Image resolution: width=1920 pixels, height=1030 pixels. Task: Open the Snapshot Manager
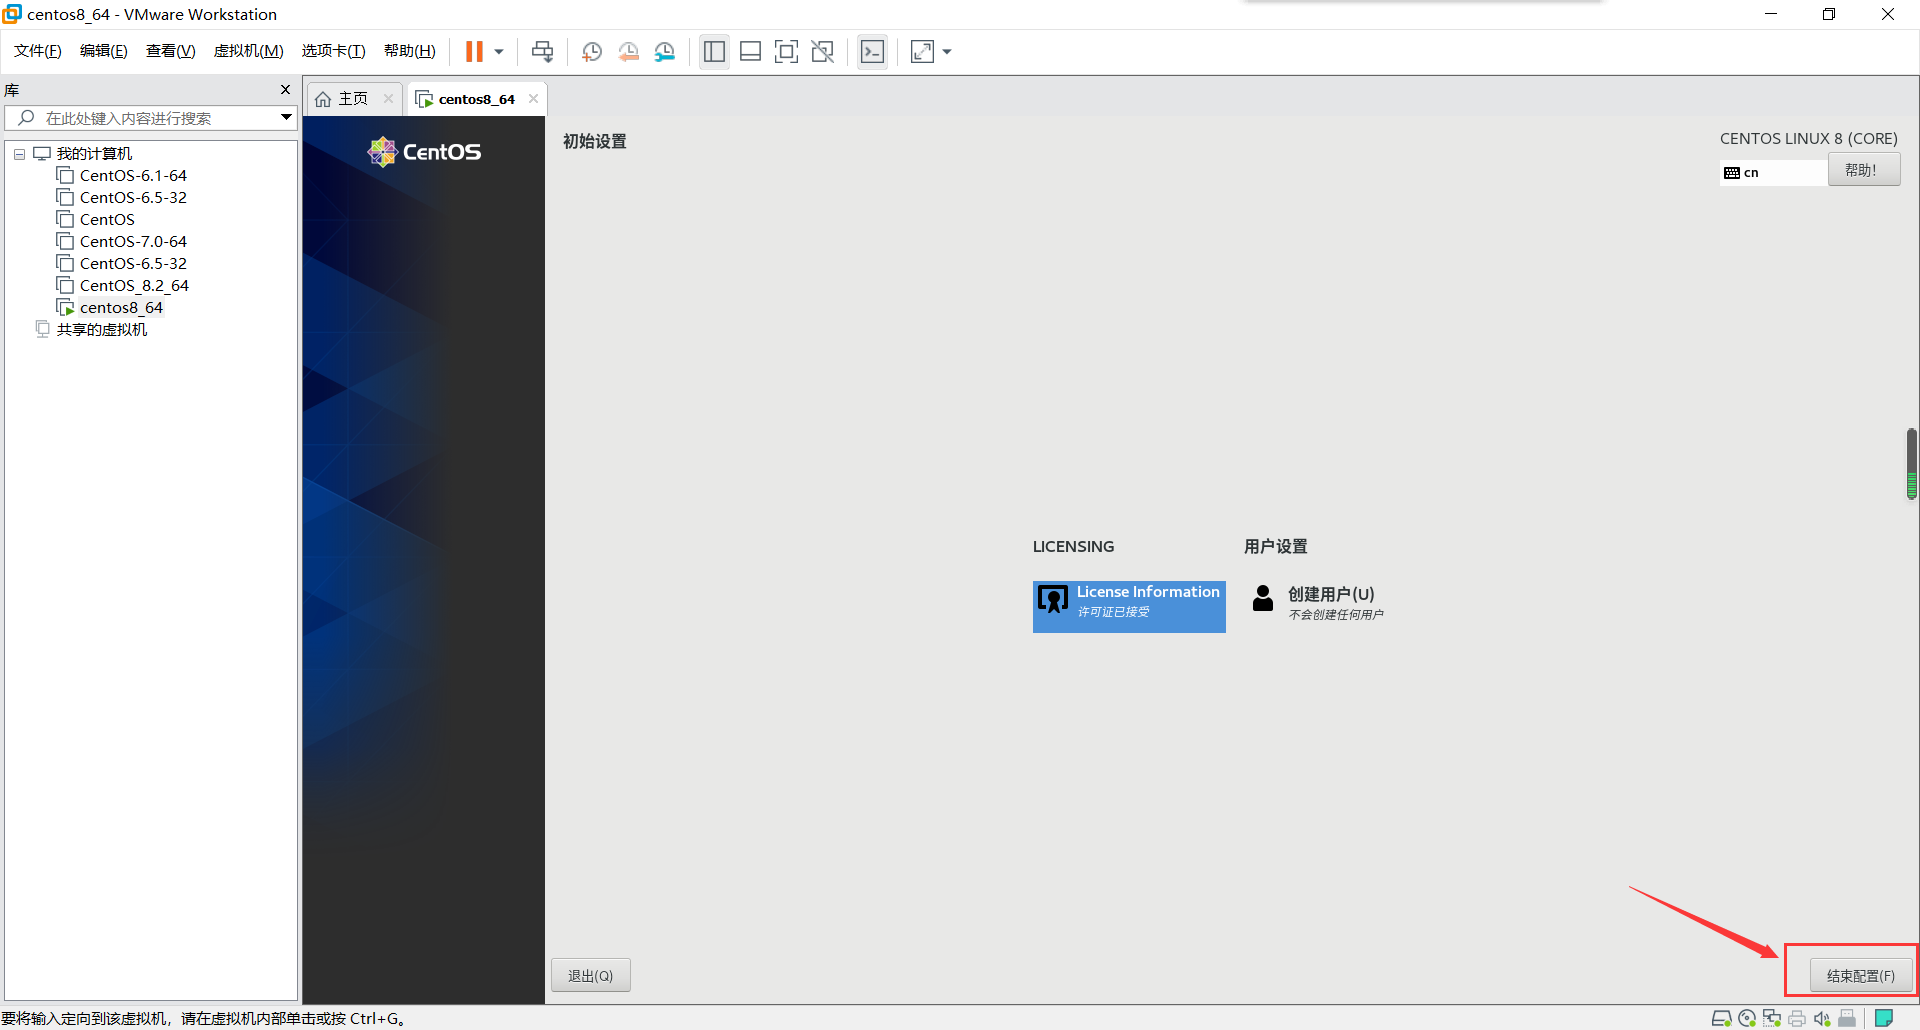(x=665, y=51)
